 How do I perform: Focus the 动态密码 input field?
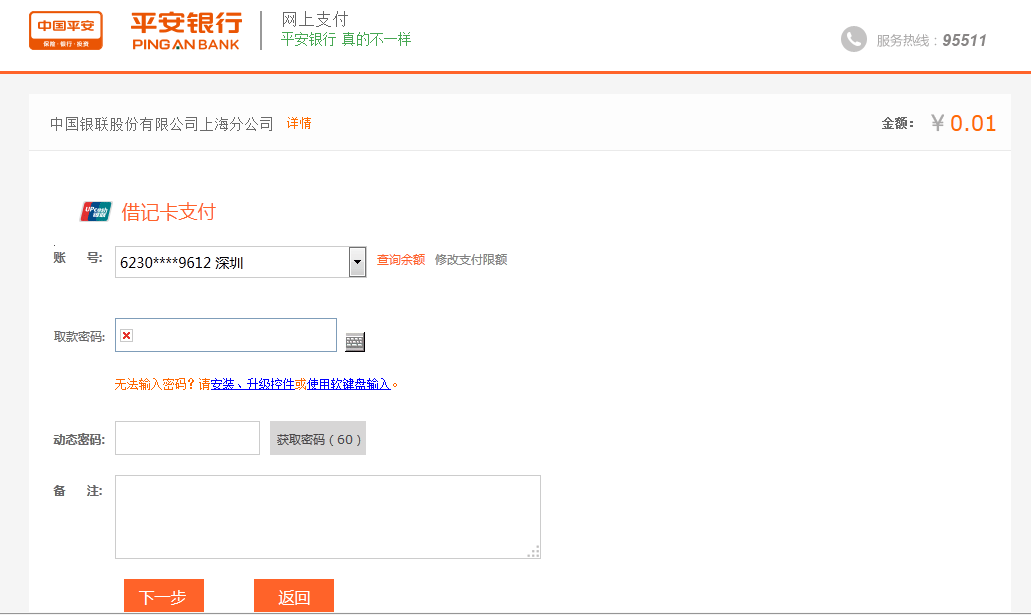point(187,438)
